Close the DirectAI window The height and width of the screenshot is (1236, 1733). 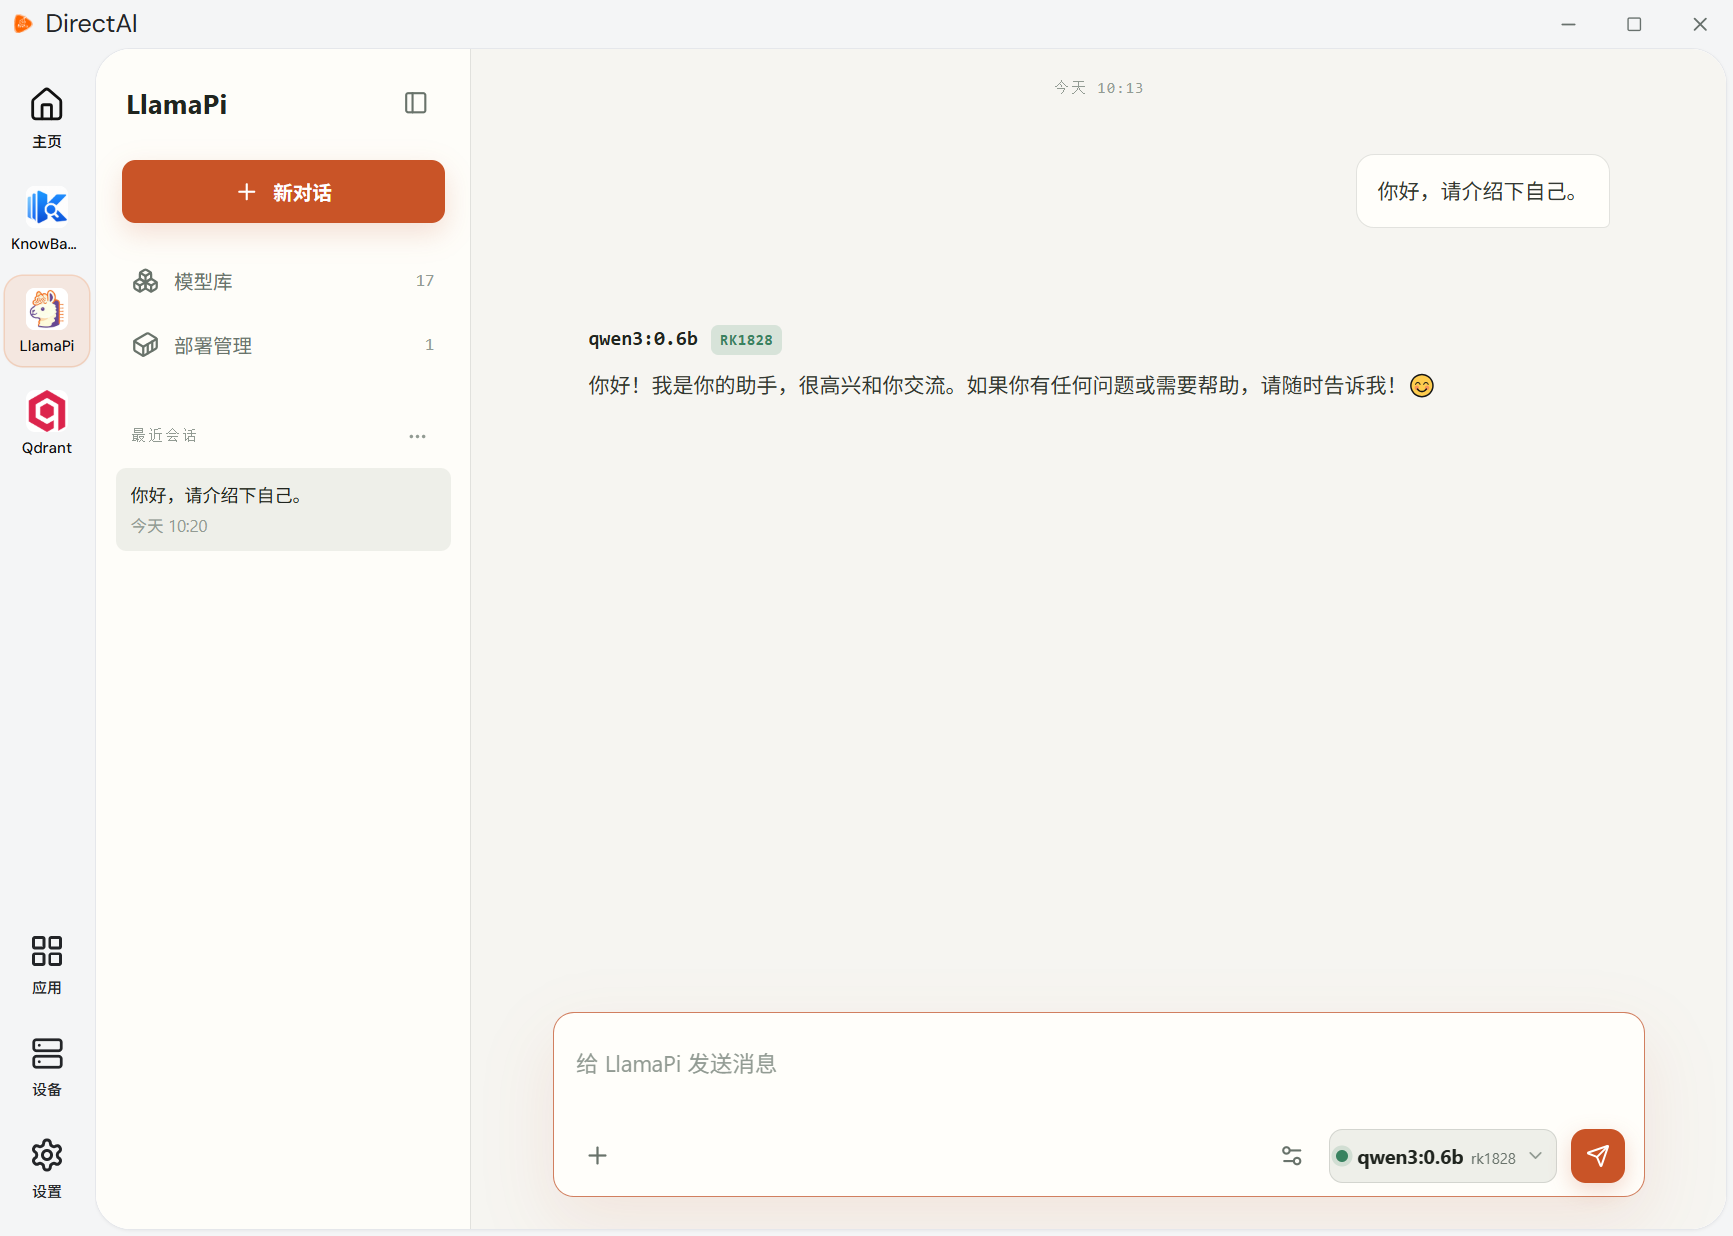click(x=1700, y=24)
